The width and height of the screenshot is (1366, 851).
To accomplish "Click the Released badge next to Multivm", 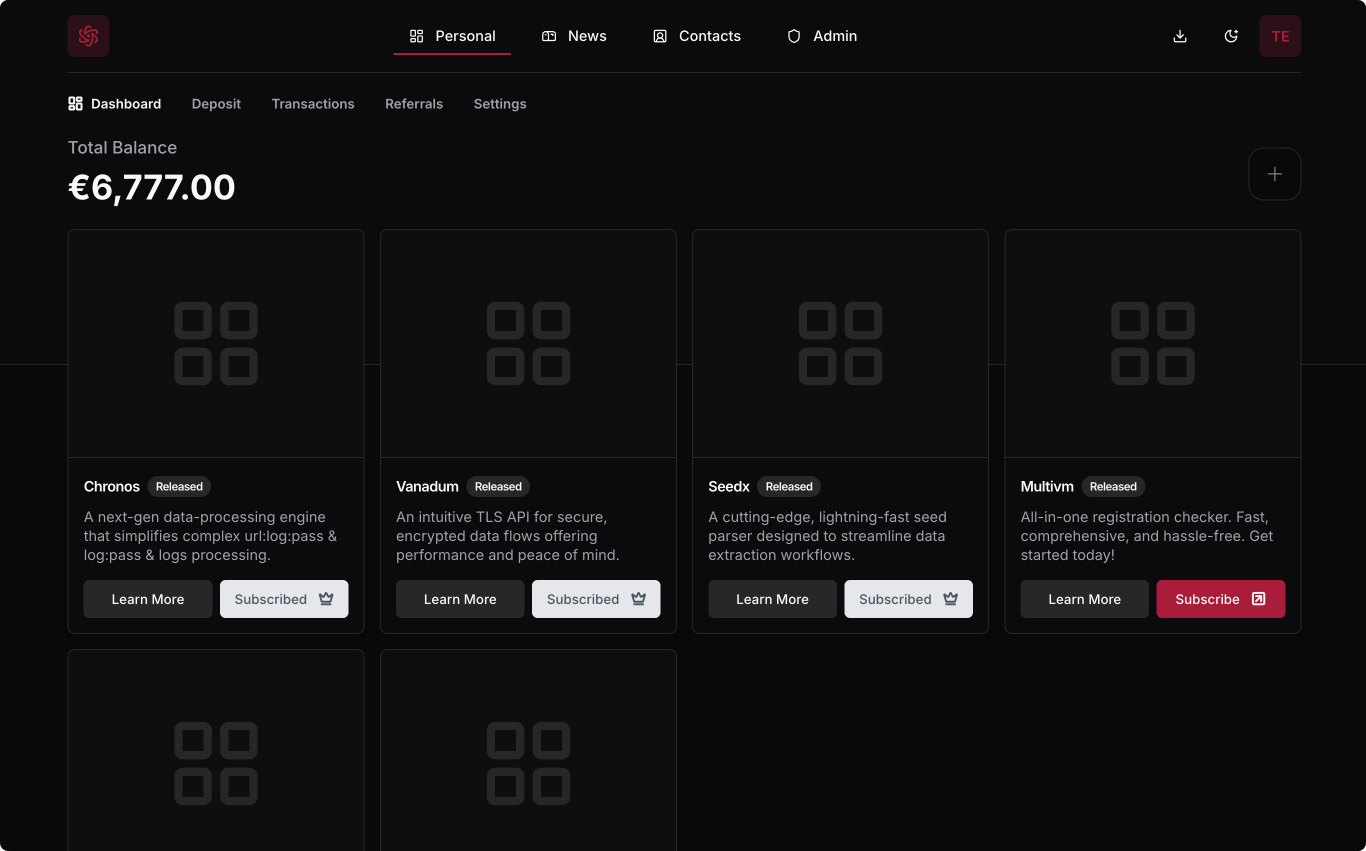I will 1113,487.
